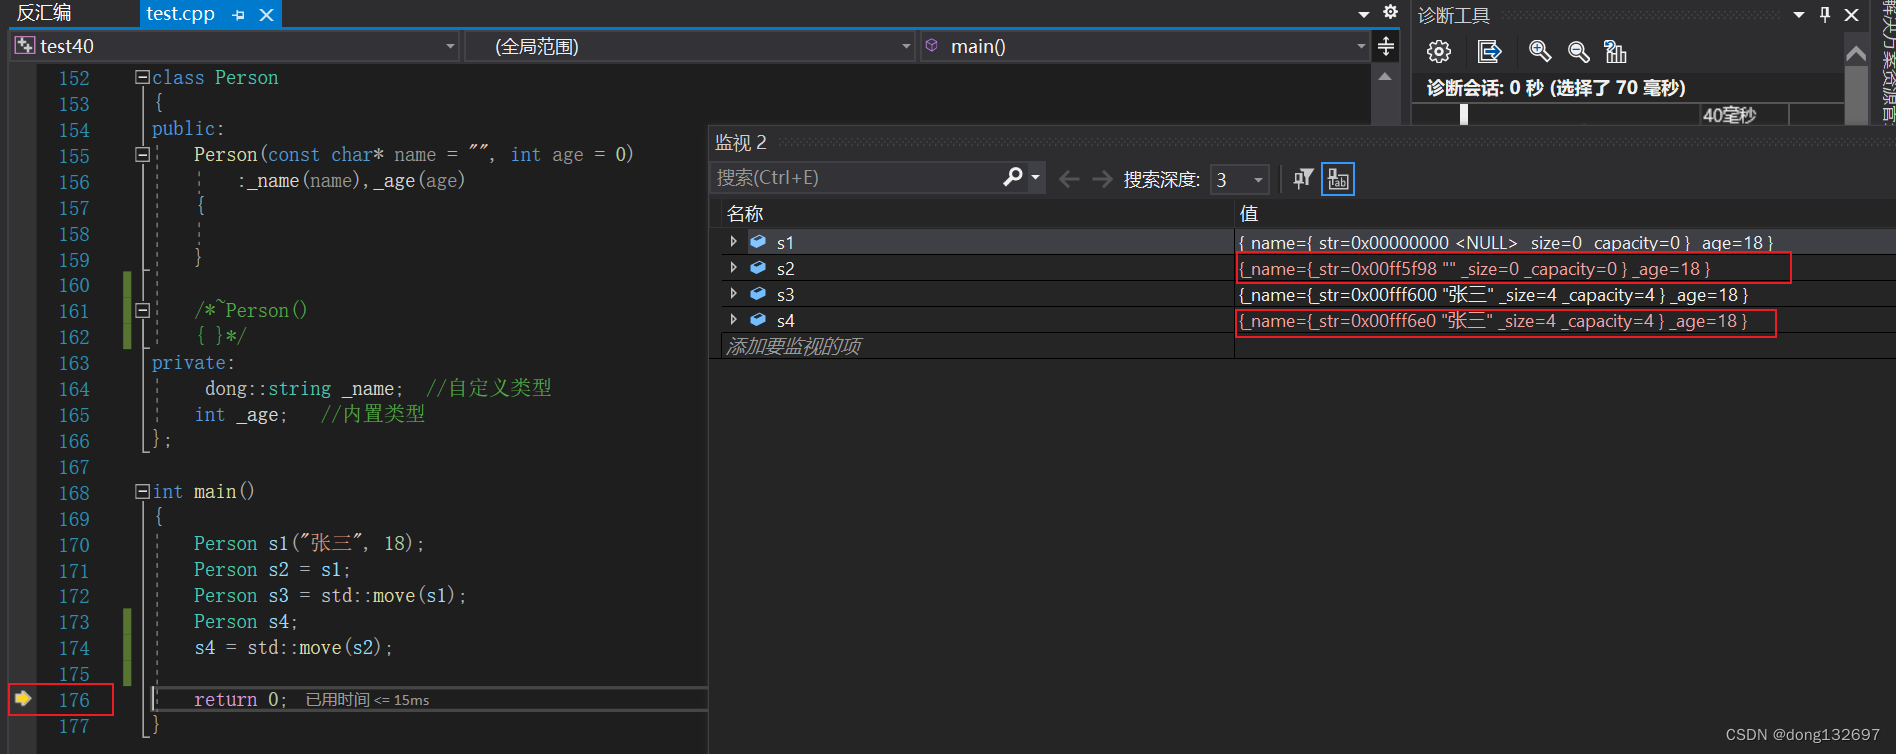Click on the return 0 statement

click(240, 700)
